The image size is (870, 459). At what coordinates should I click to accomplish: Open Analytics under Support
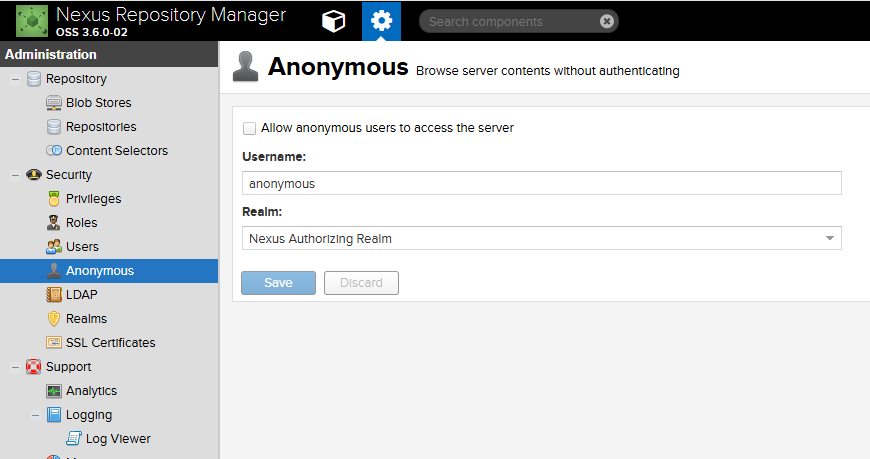pos(91,391)
